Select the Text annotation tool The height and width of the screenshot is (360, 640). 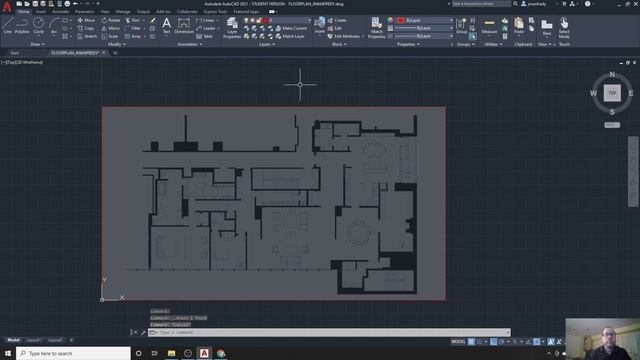click(x=166, y=26)
